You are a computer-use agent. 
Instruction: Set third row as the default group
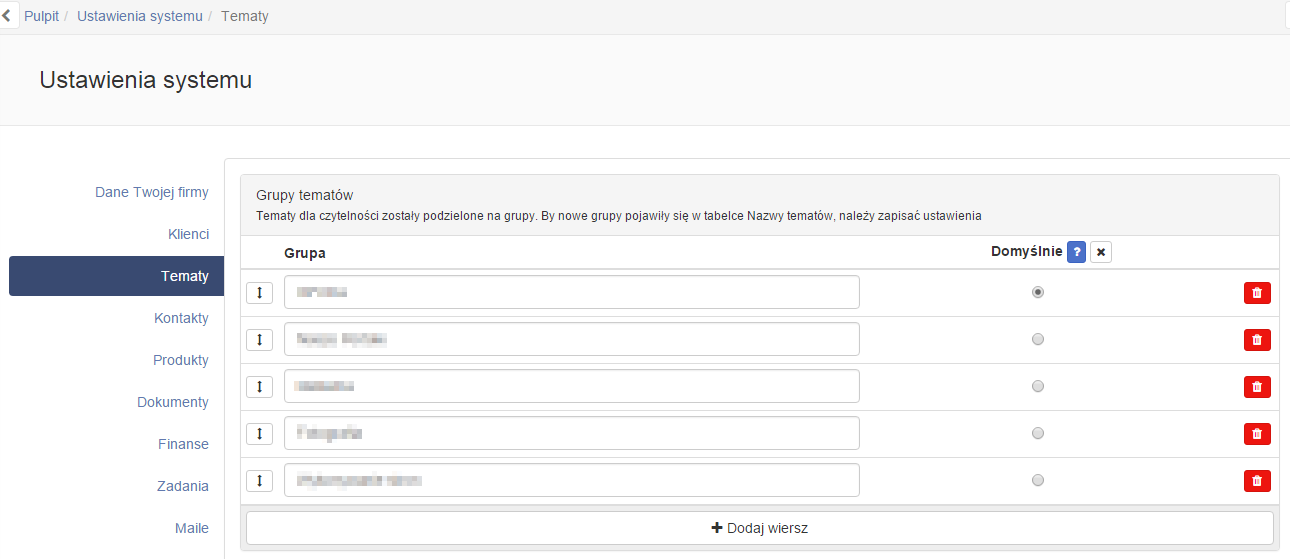click(x=1038, y=386)
